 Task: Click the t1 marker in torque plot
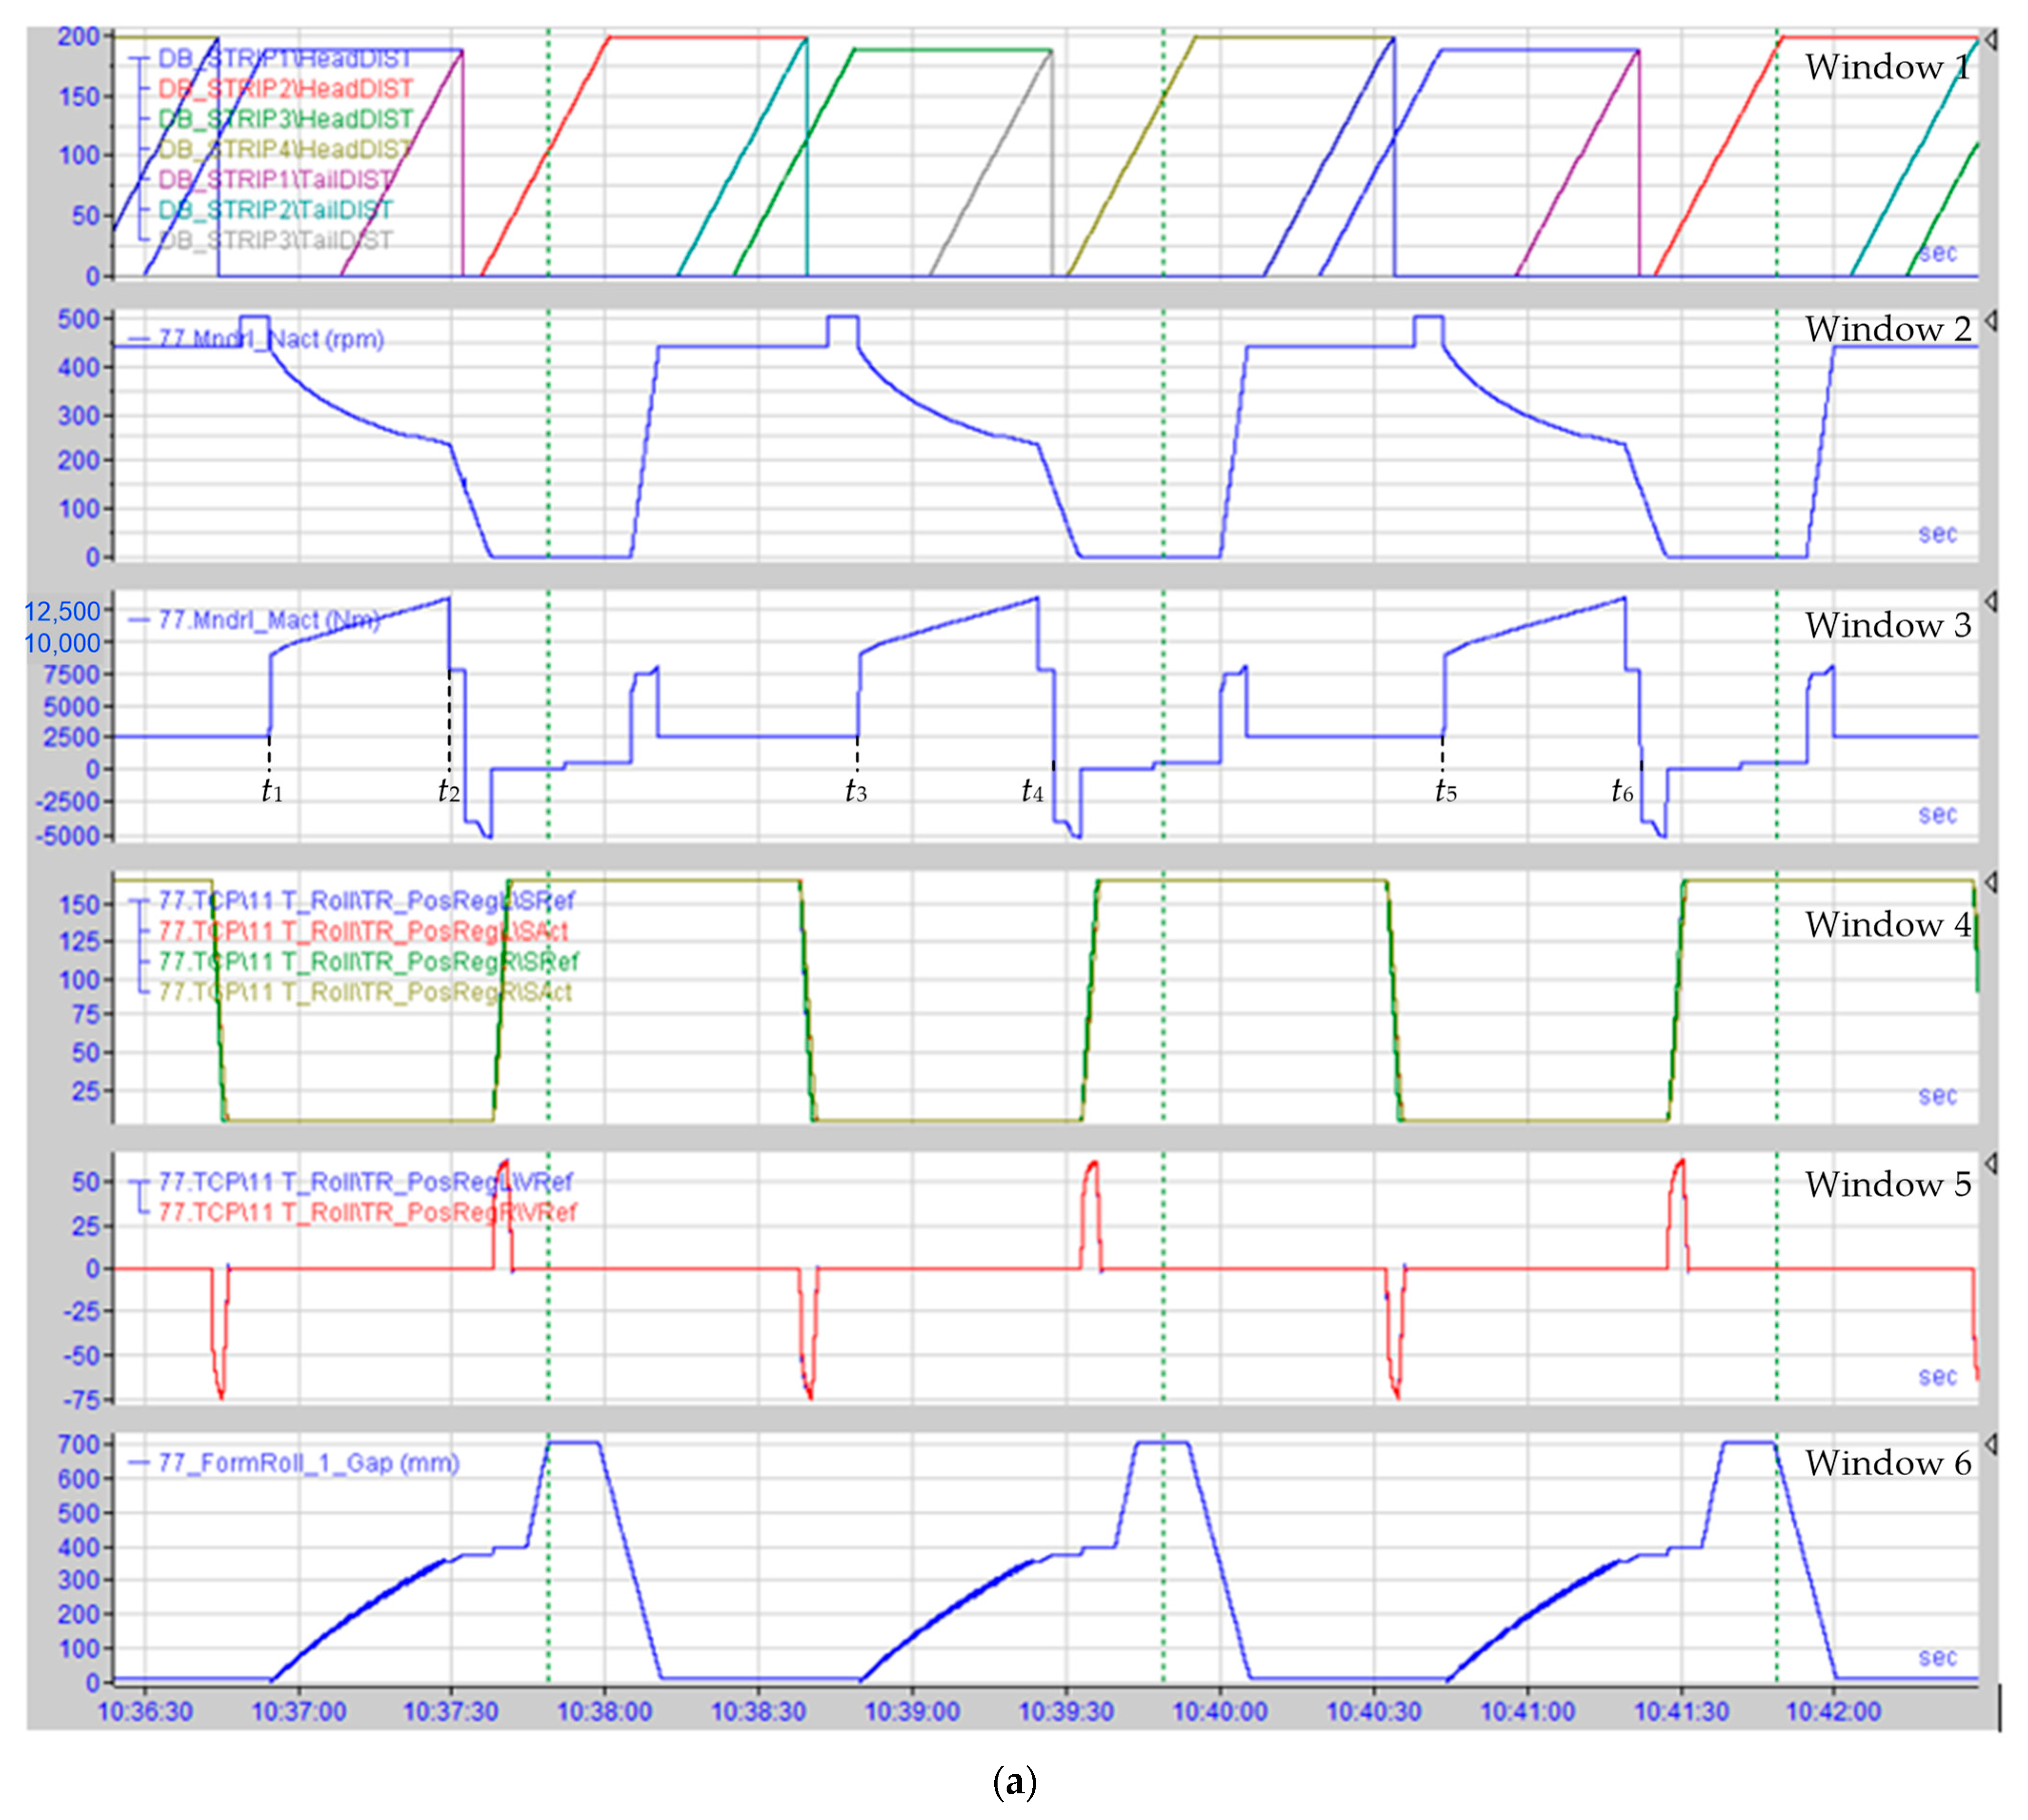click(x=271, y=792)
